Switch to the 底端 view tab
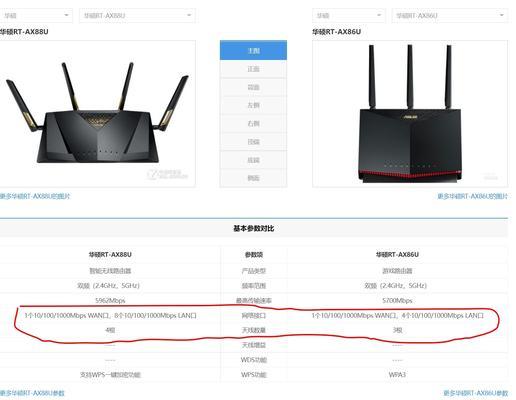 (253, 160)
